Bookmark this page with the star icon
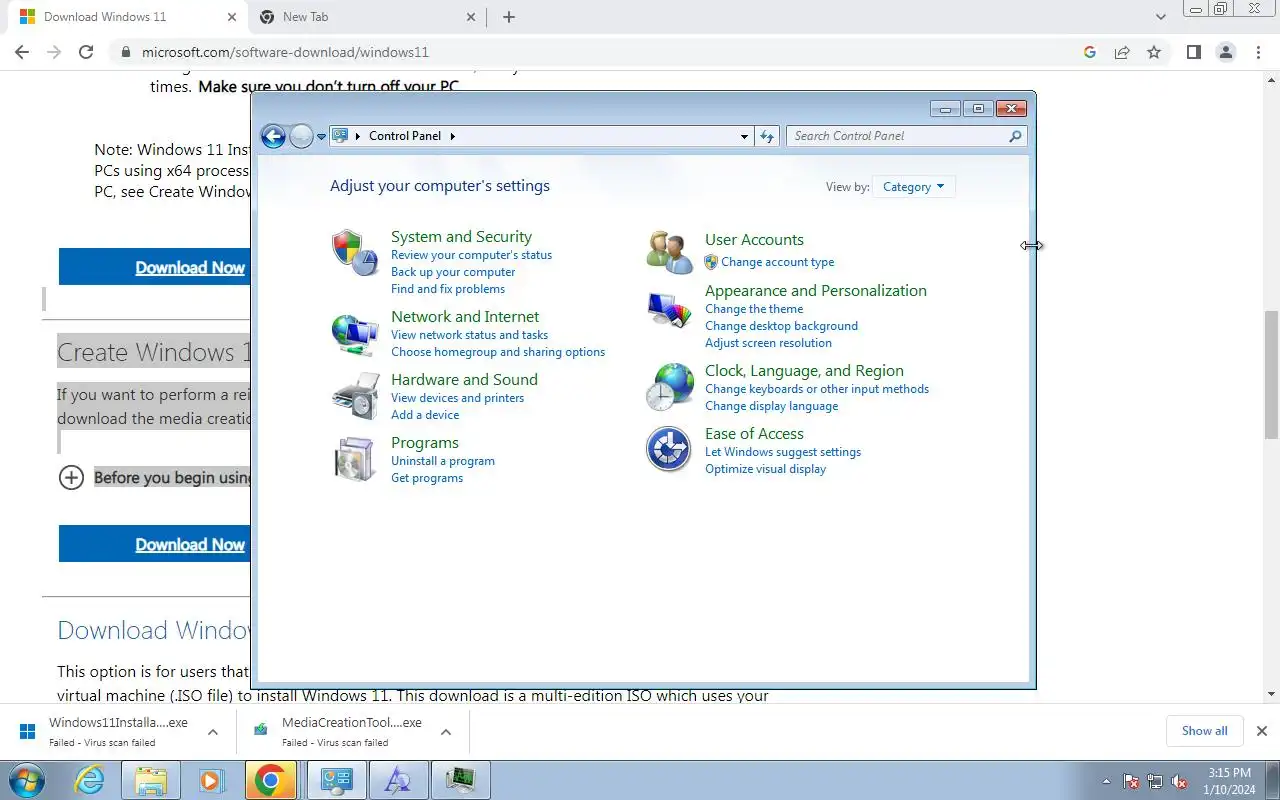This screenshot has height=800, width=1280. 1154,52
